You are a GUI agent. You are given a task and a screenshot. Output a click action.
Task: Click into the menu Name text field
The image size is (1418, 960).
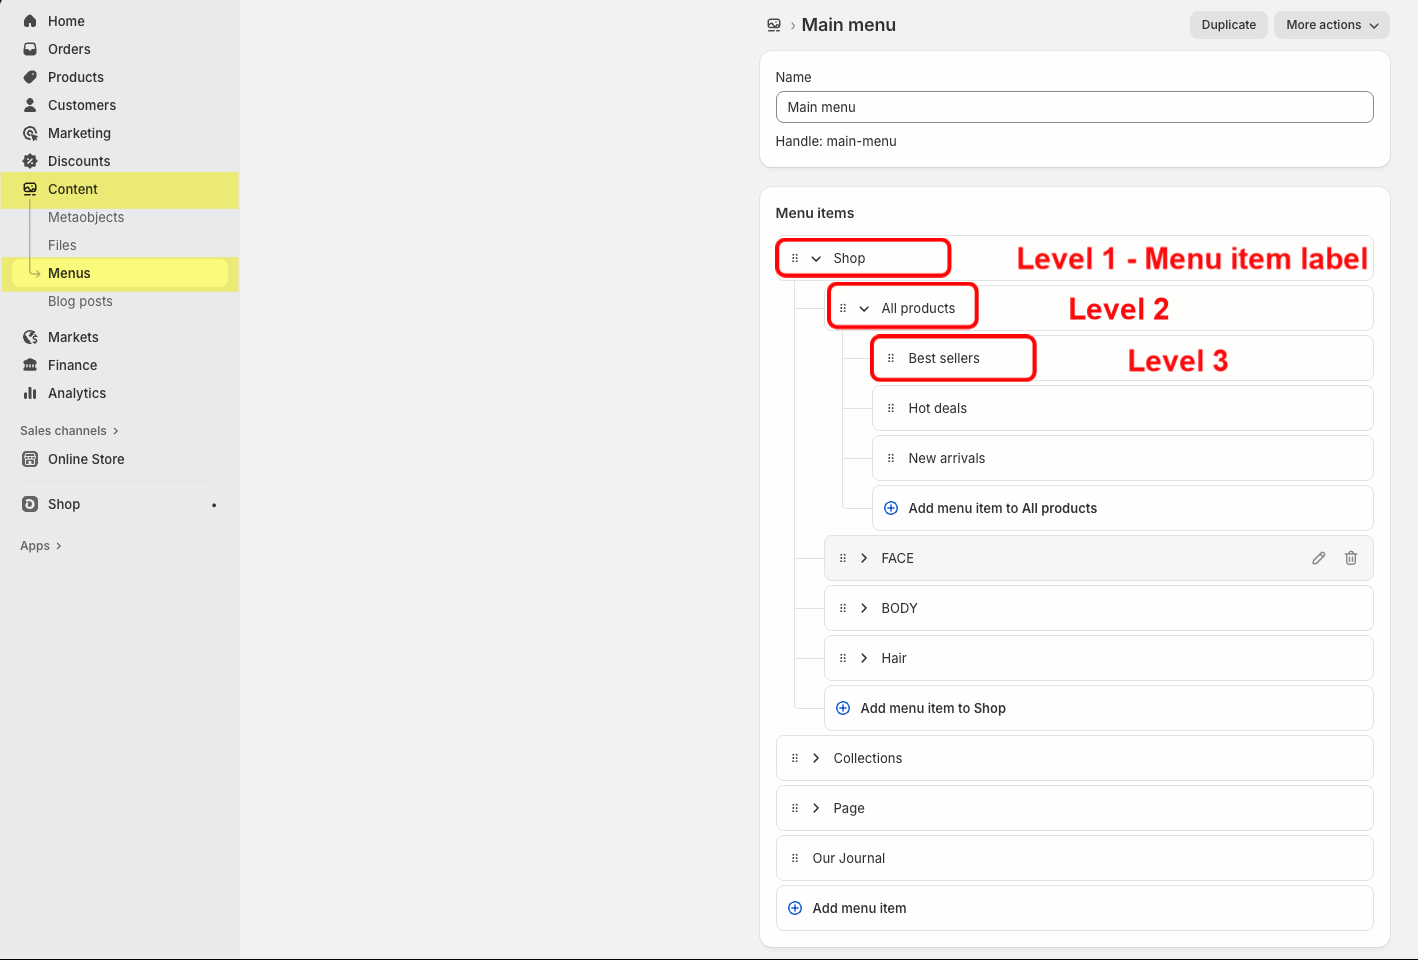tap(1074, 107)
